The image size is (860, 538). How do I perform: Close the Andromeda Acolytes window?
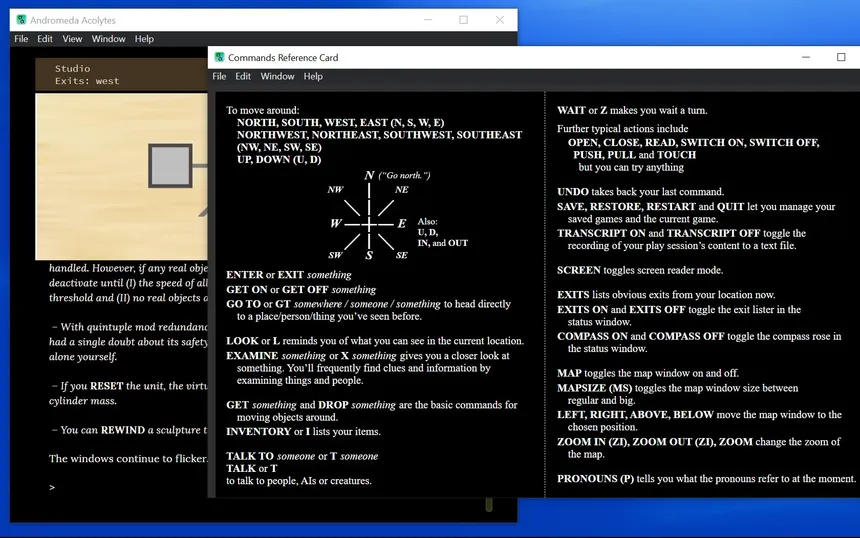[500, 20]
